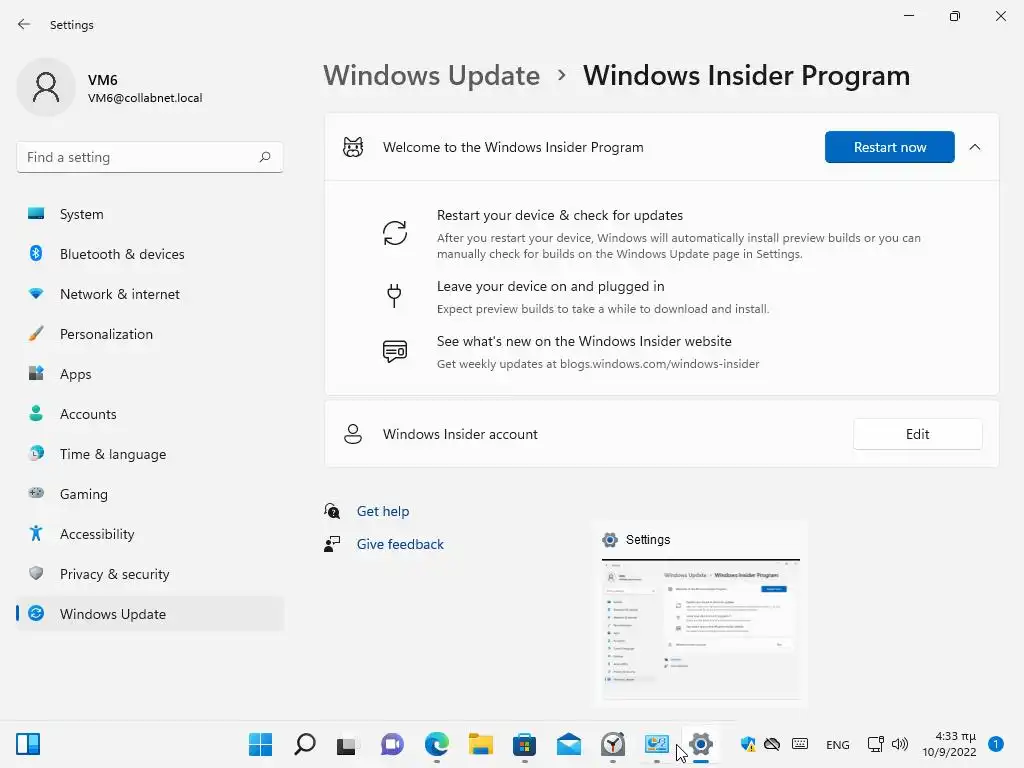This screenshot has height=768, width=1024.
Task: Open Accounts settings
Action: (150, 414)
